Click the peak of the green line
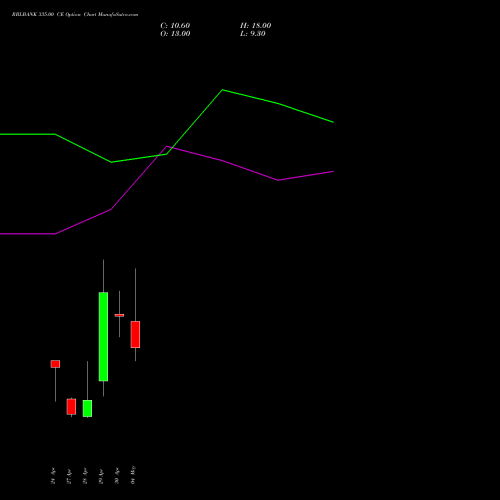Viewport: 500px width, 500px height. pos(223,90)
